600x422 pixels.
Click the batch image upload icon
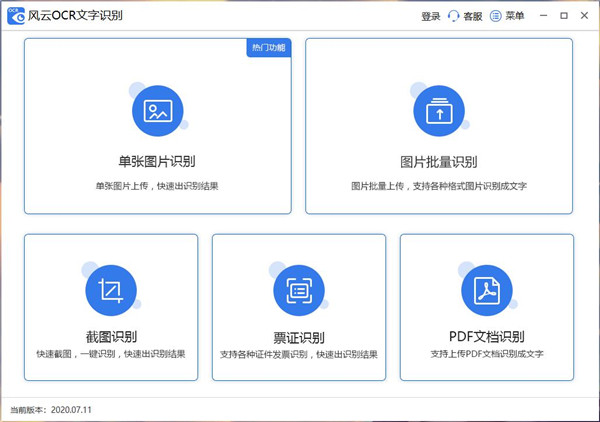click(439, 111)
